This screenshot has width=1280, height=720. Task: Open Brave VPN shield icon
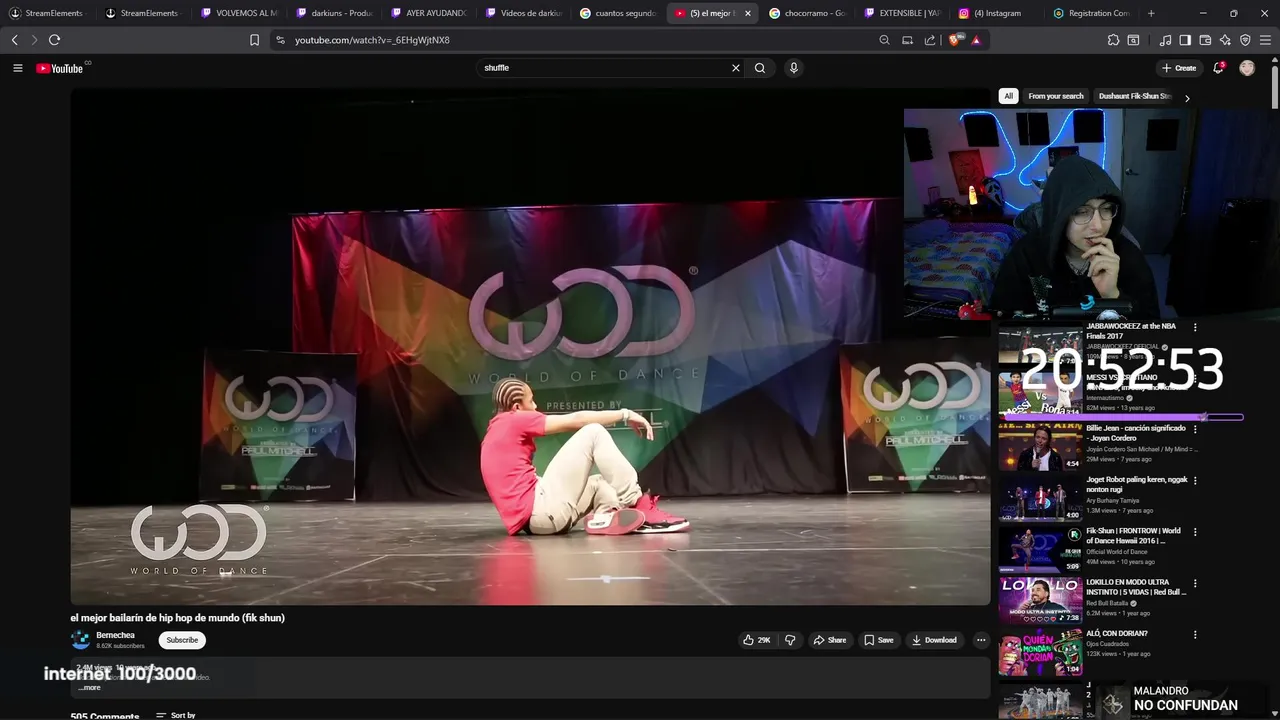[x=1245, y=40]
